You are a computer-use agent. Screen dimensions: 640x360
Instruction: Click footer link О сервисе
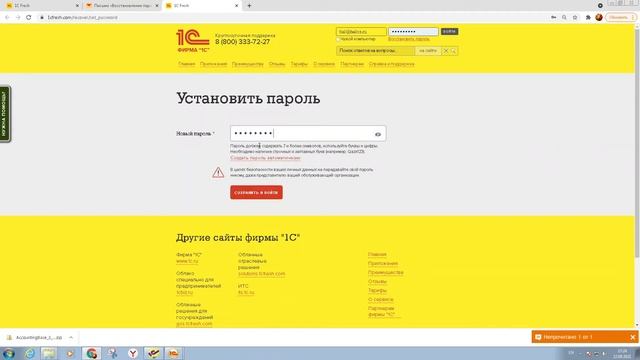coord(380,299)
